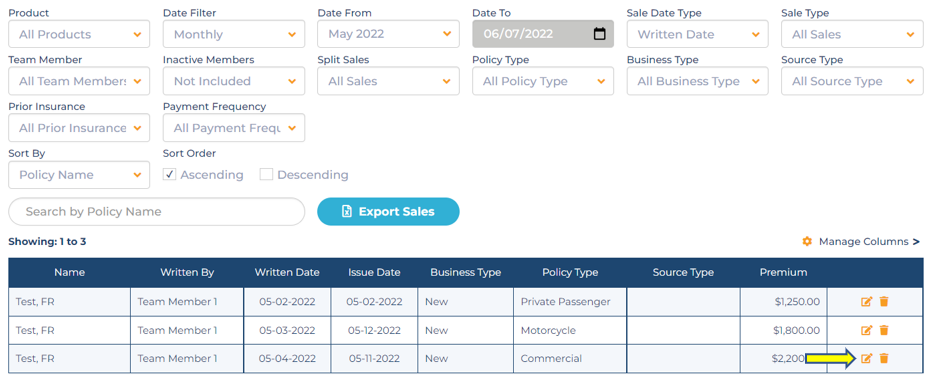Open the Prior Insurance dropdown

click(x=79, y=128)
